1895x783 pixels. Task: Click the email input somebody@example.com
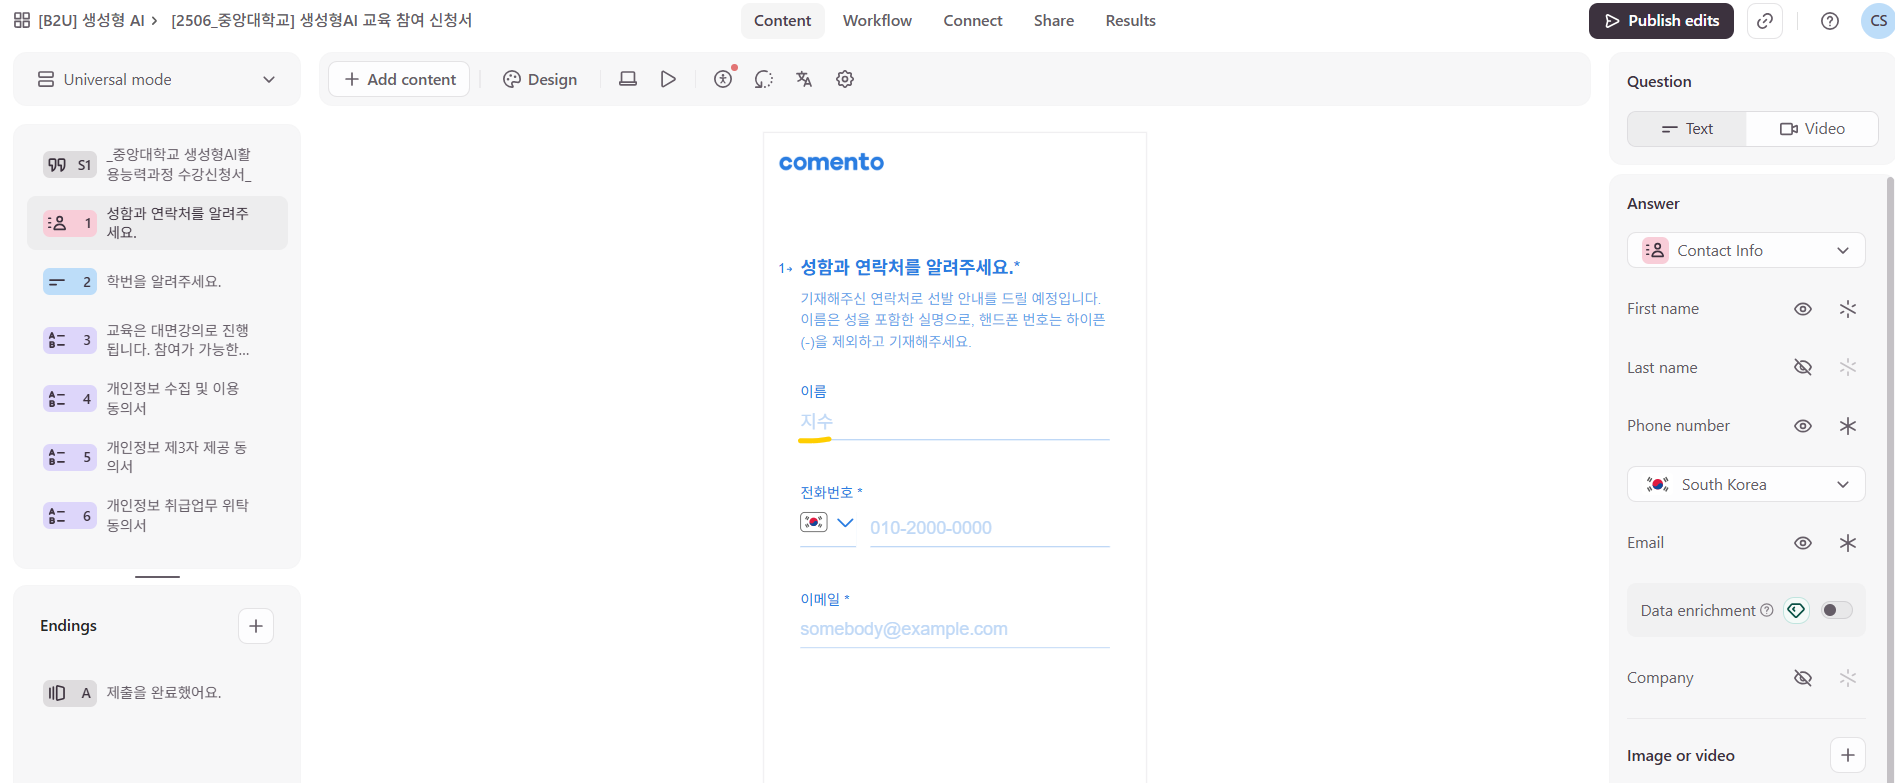click(955, 629)
